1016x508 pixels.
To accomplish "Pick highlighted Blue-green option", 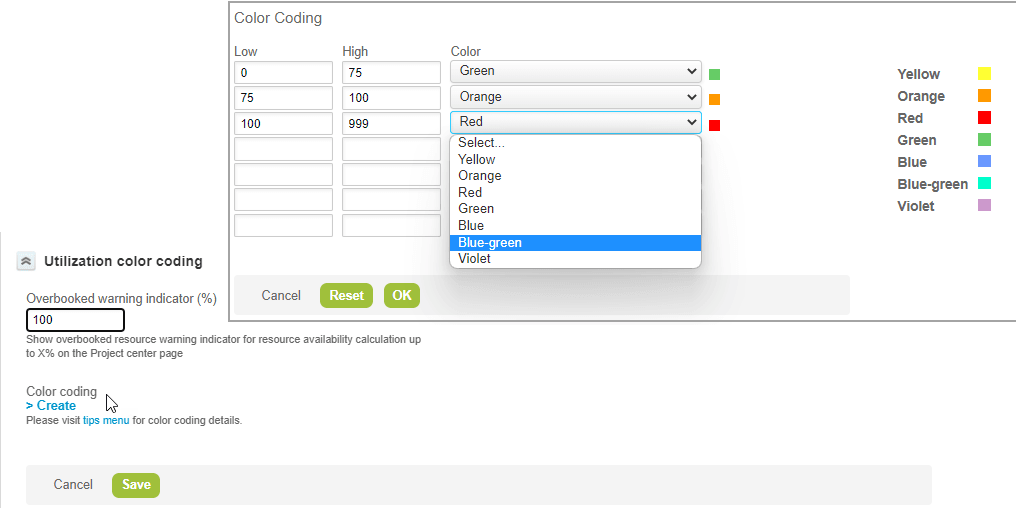I will 575,242.
